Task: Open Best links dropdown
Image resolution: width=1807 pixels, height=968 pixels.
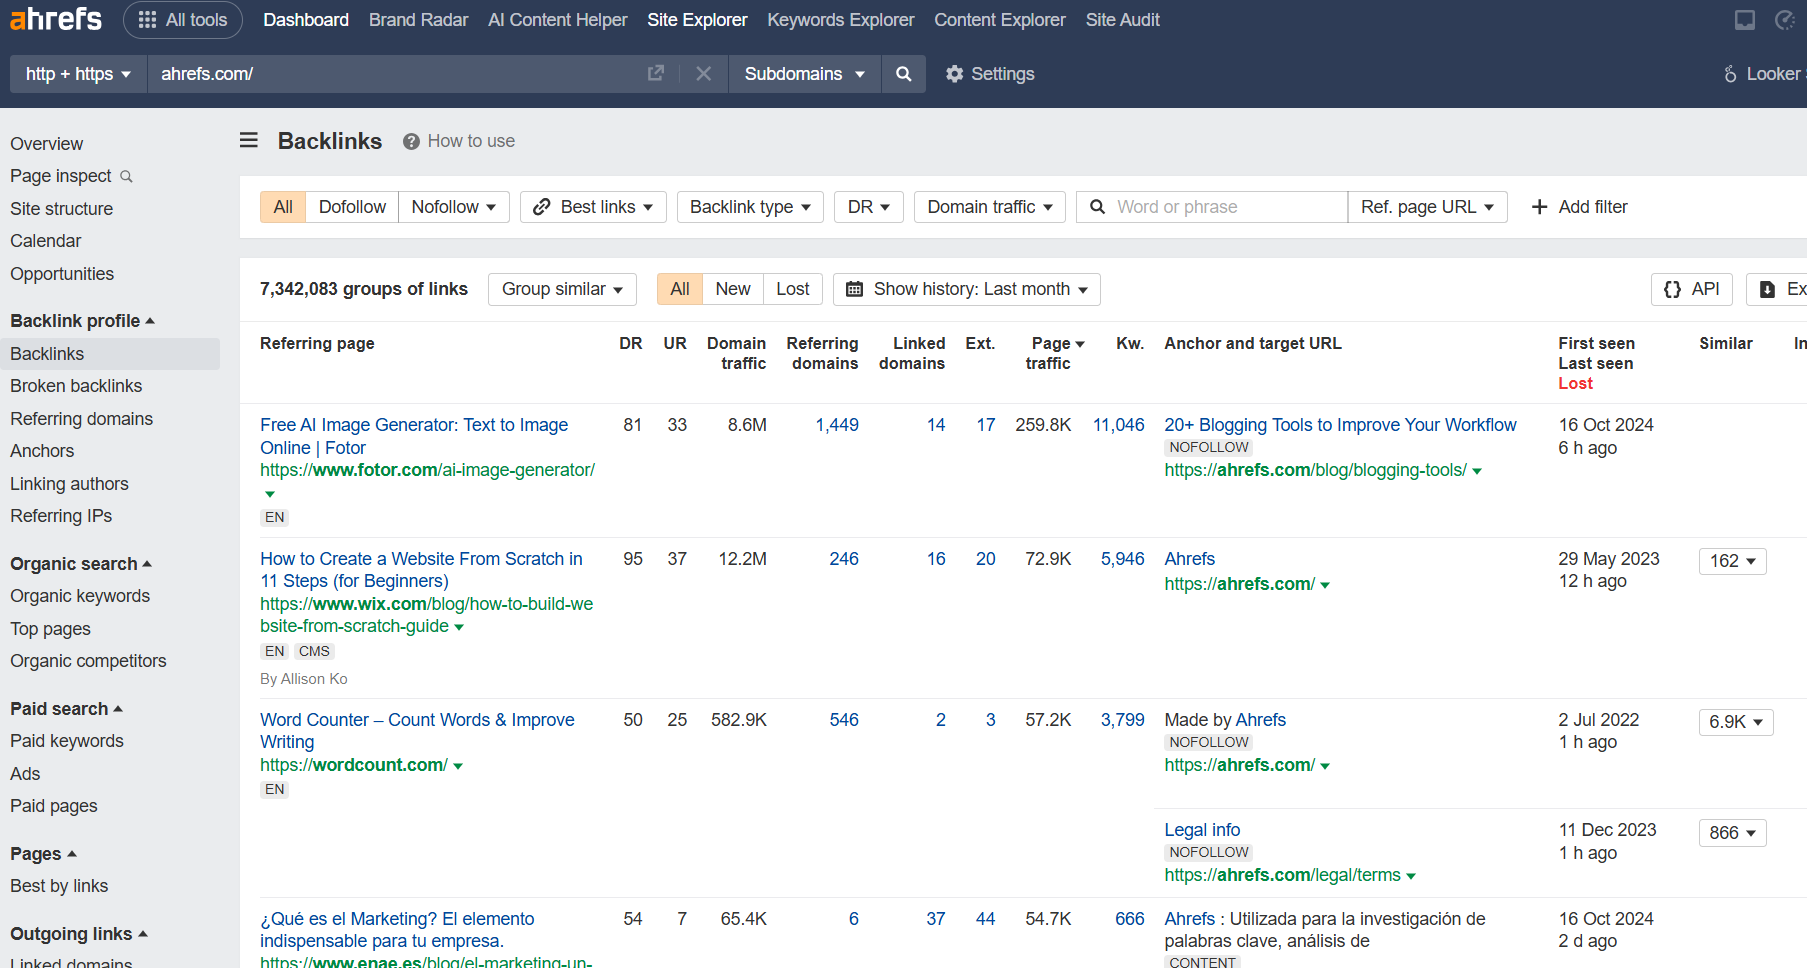Action: (x=593, y=207)
